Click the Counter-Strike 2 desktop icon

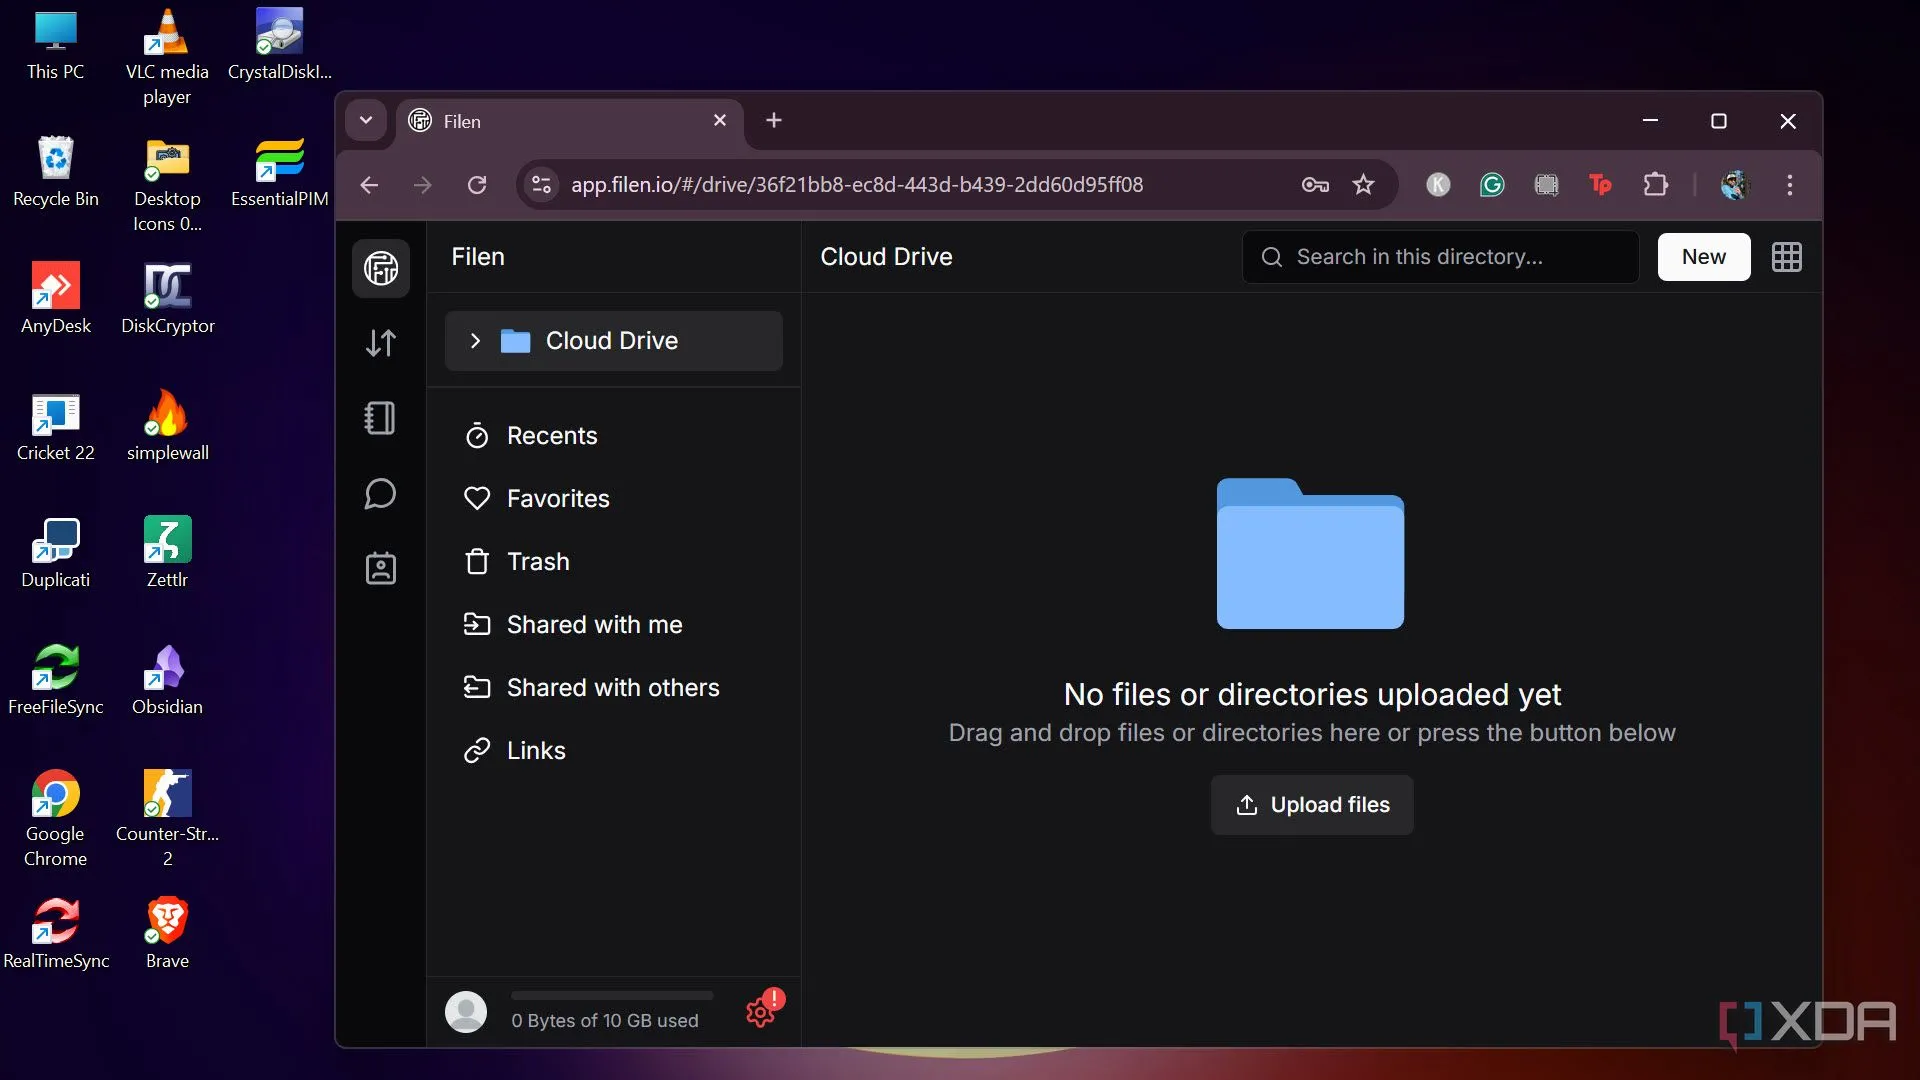pos(167,819)
